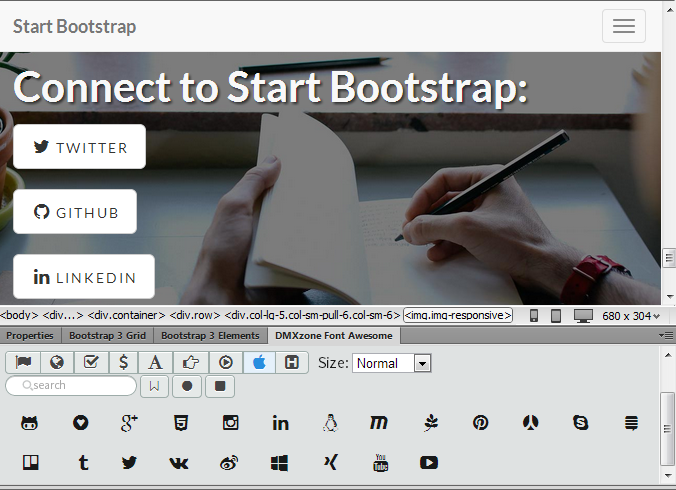This screenshot has width=676, height=490.
Task: Switch to the DMXzone Font Awesome tab
Action: [334, 336]
